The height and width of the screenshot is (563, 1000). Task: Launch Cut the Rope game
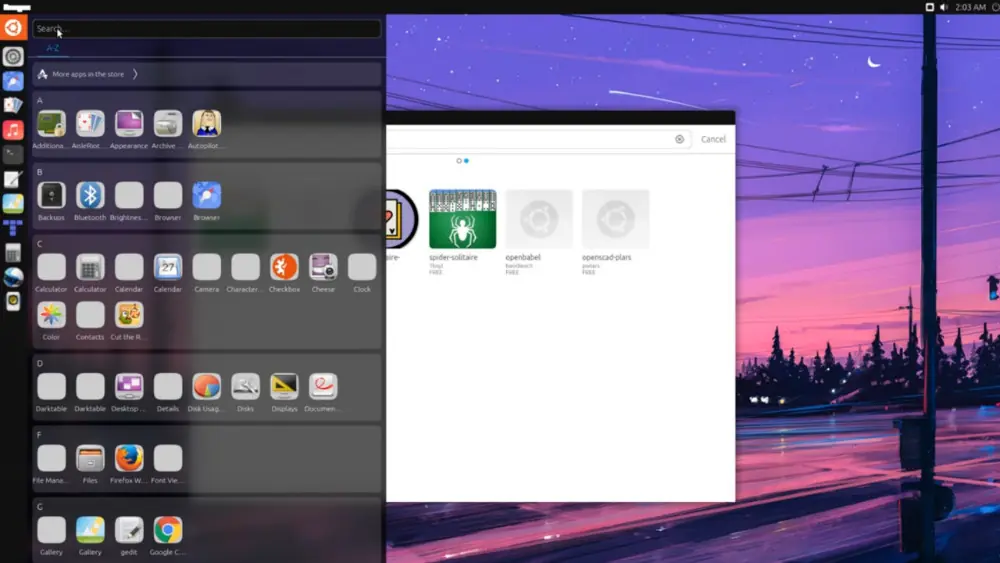coord(129,315)
